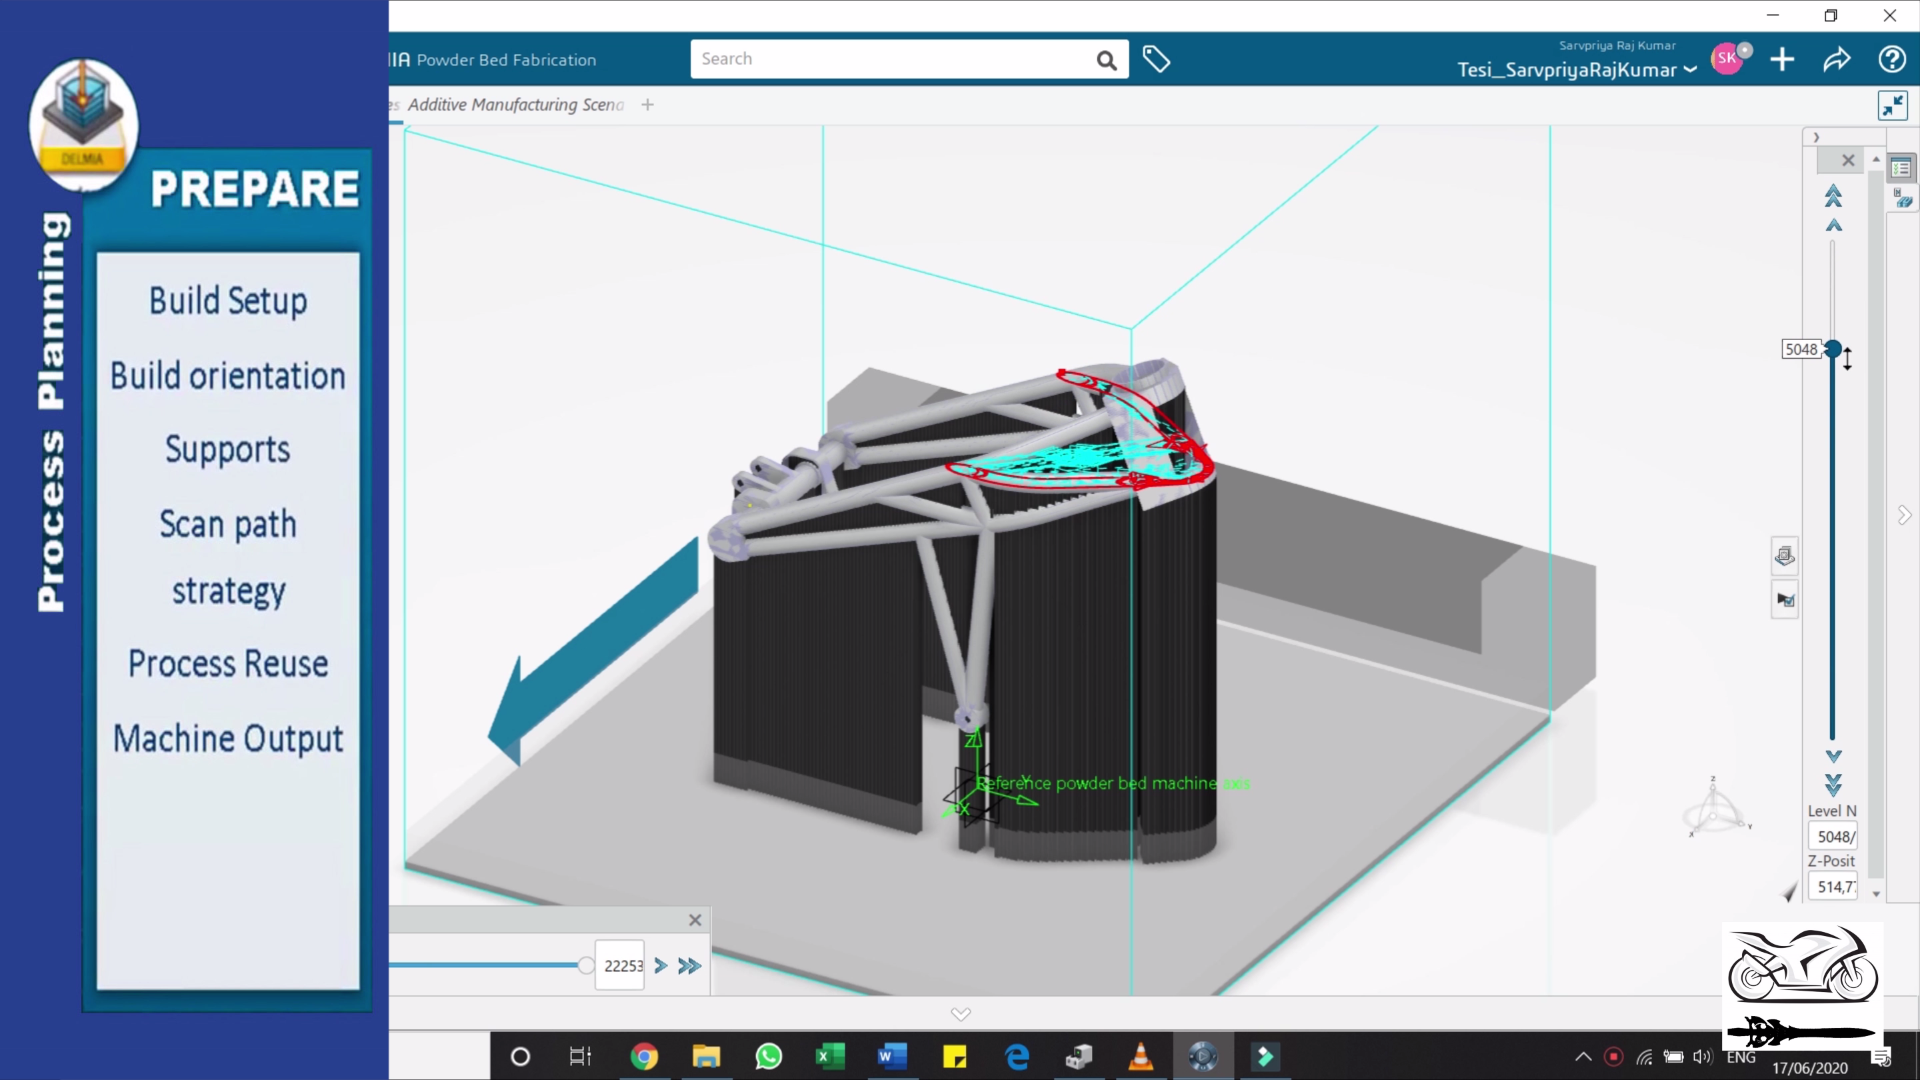Click the Powder Bed Fabrication app title
Viewport: 1920px width, 1080px height.
[506, 60]
